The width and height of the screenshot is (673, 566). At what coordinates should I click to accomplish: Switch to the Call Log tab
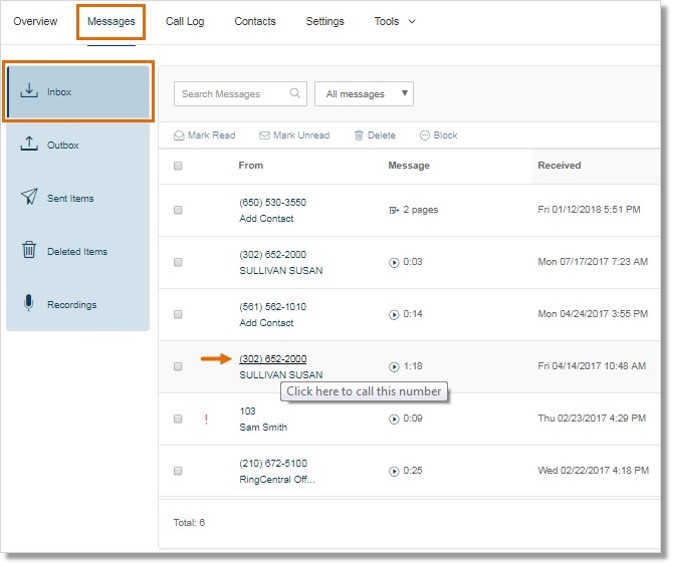[x=185, y=21]
